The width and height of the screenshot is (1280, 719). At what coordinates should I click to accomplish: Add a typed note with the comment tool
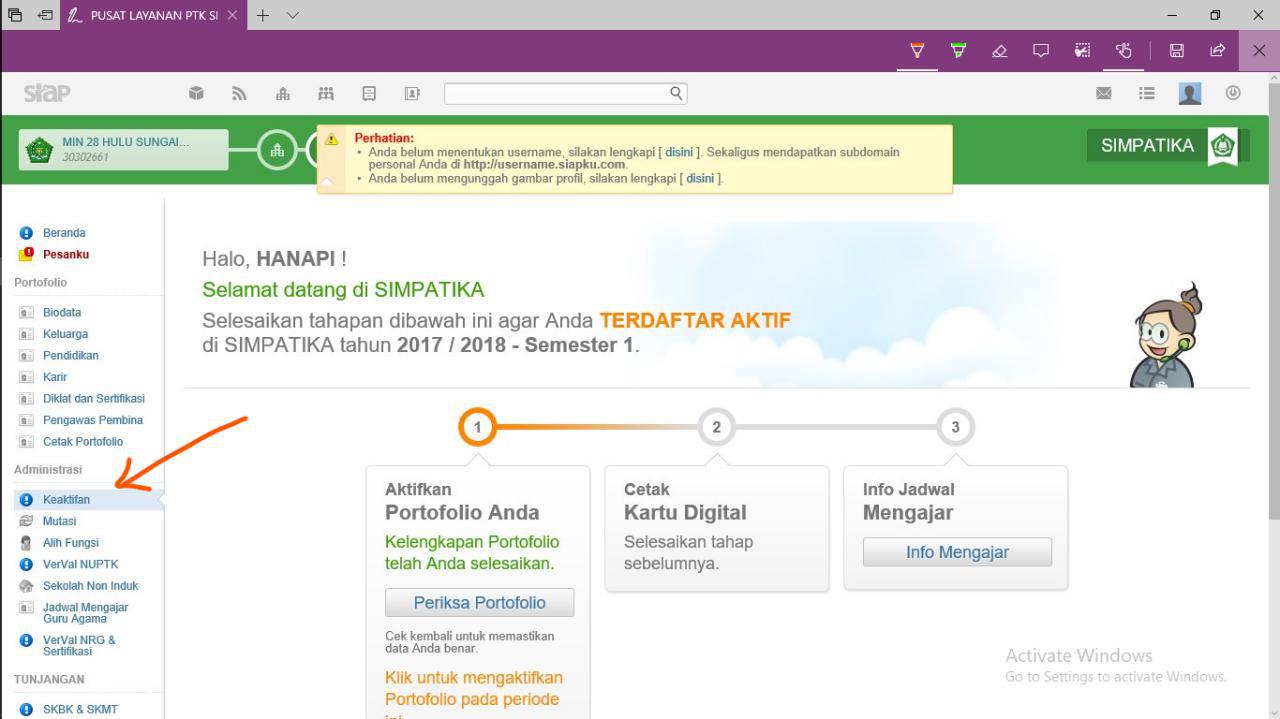[1041, 50]
